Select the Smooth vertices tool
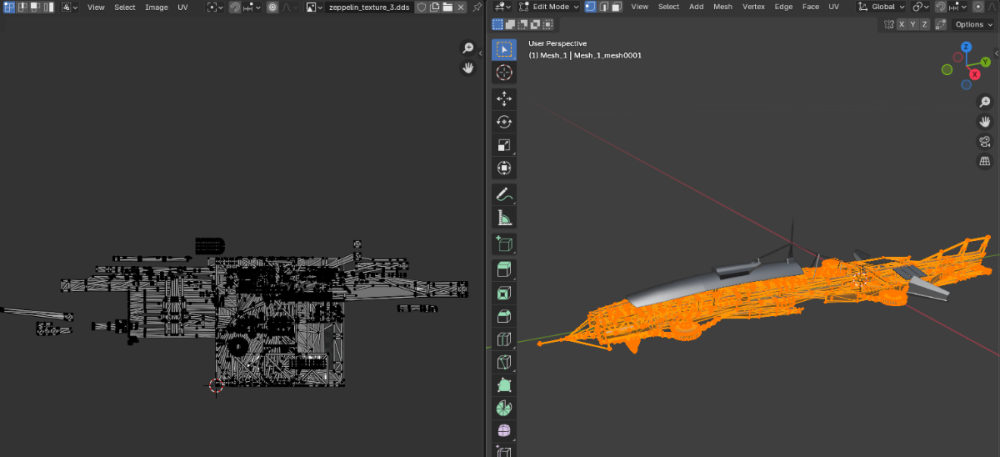Viewport: 1000px width, 457px height. [x=504, y=432]
